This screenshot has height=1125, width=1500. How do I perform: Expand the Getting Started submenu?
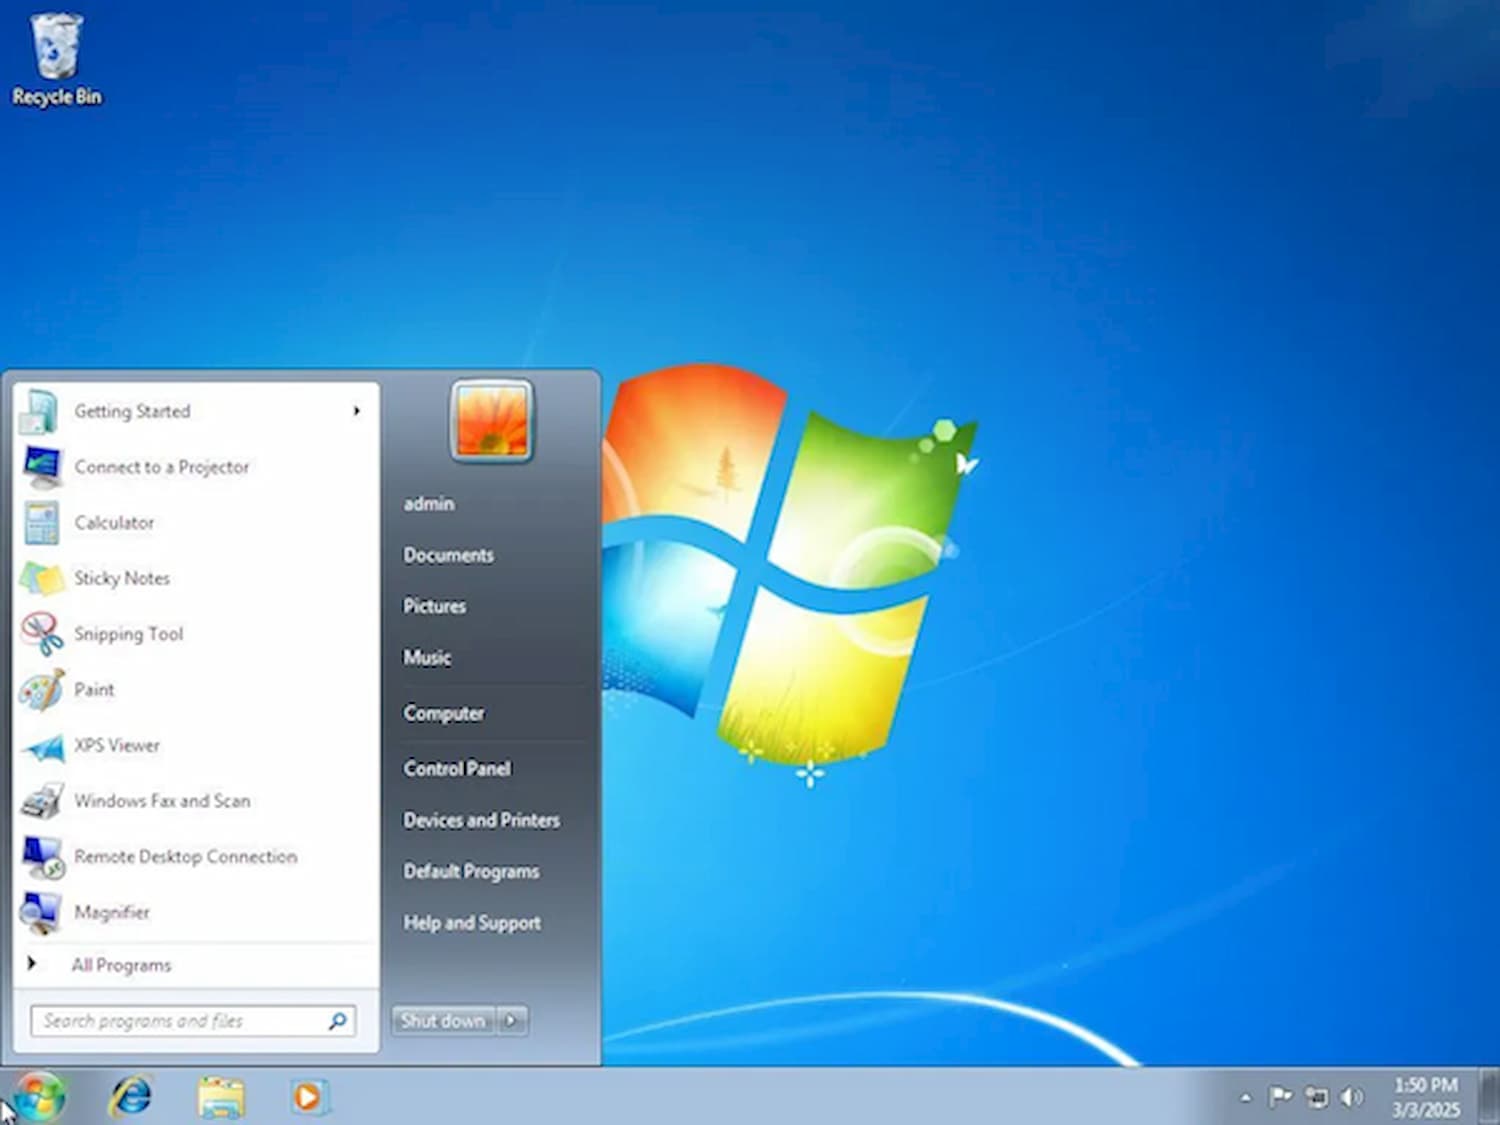pyautogui.click(x=357, y=411)
